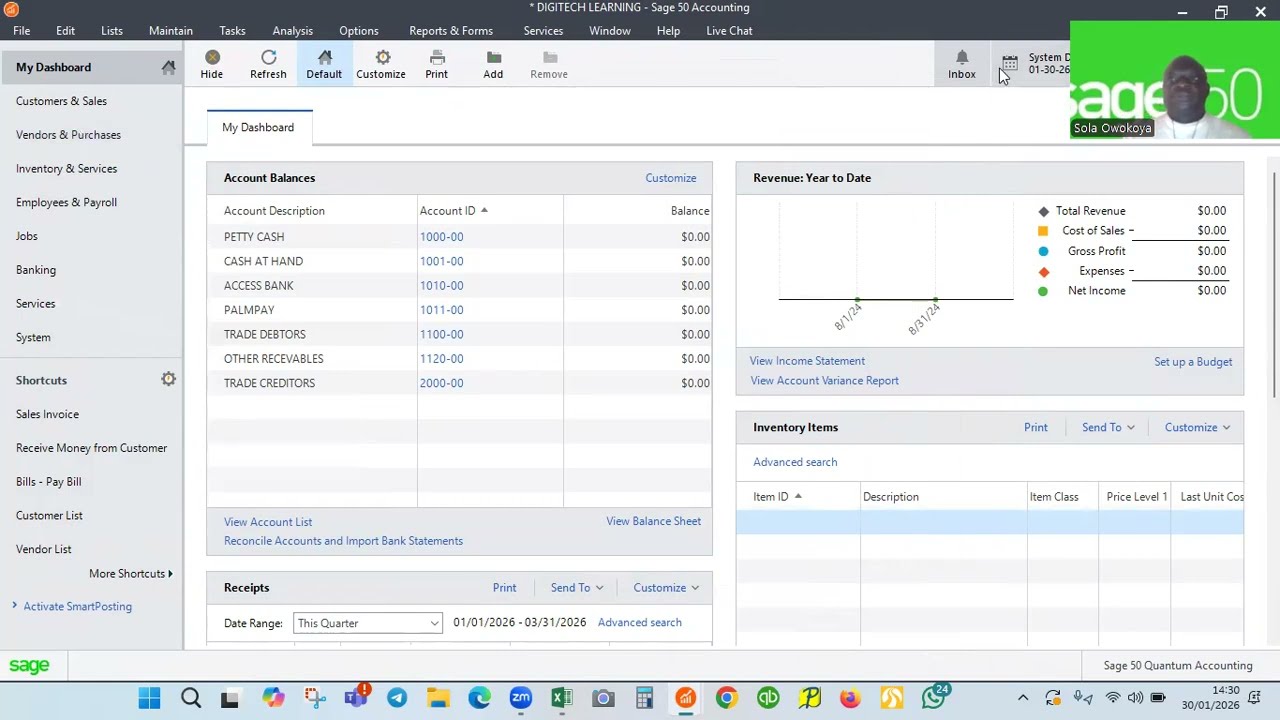The image size is (1280, 720).
Task: Open the Maintain menu
Action: pyautogui.click(x=171, y=31)
